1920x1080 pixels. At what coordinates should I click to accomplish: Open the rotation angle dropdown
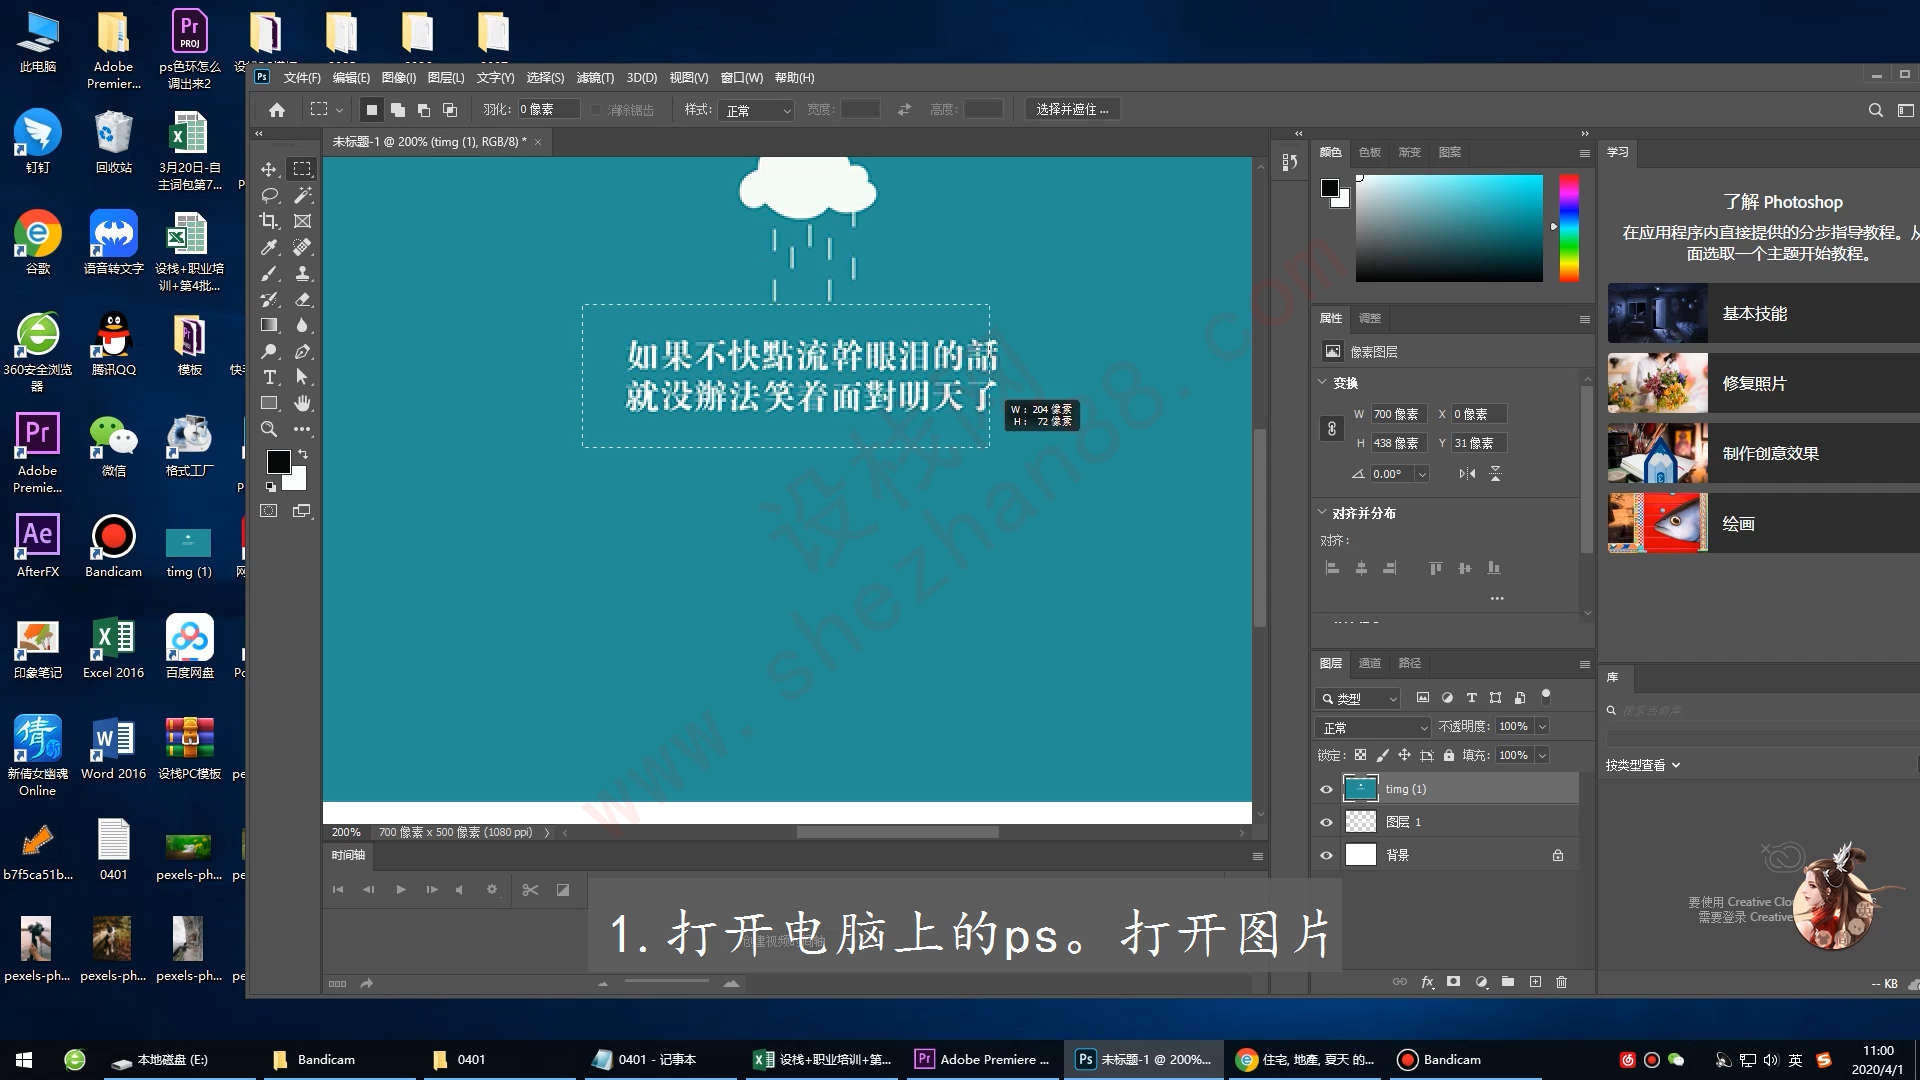[1421, 474]
